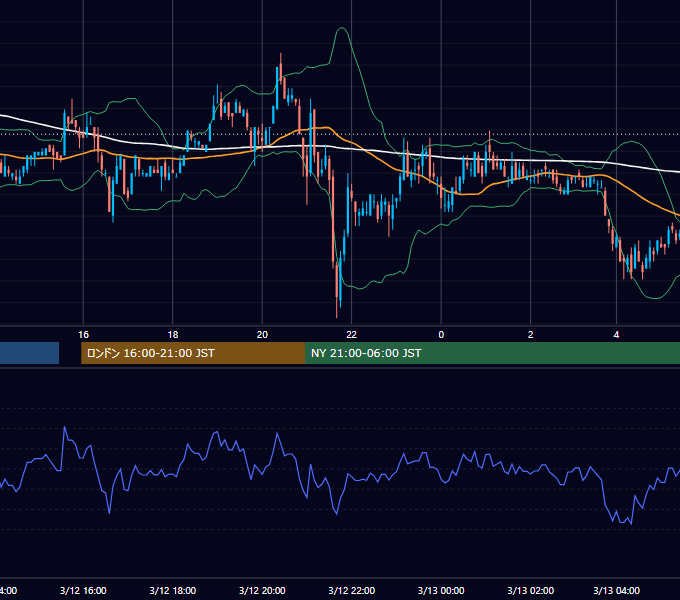Click the 3/12 18:00 time label
This screenshot has height=600, width=680.
click(173, 590)
